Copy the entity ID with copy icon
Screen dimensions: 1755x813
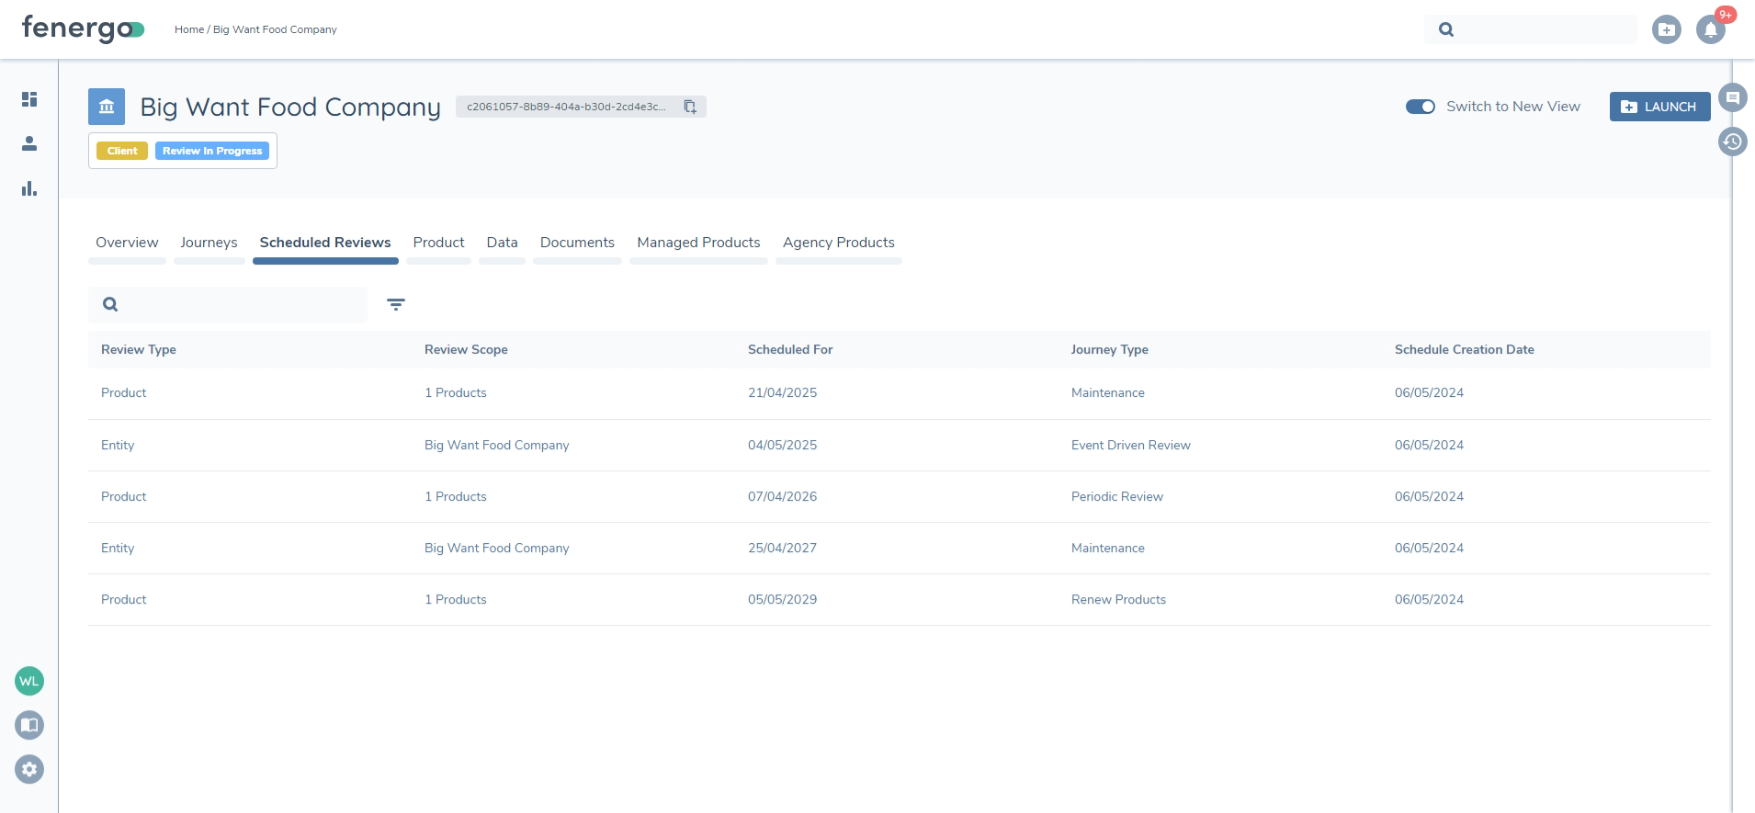[x=690, y=106]
